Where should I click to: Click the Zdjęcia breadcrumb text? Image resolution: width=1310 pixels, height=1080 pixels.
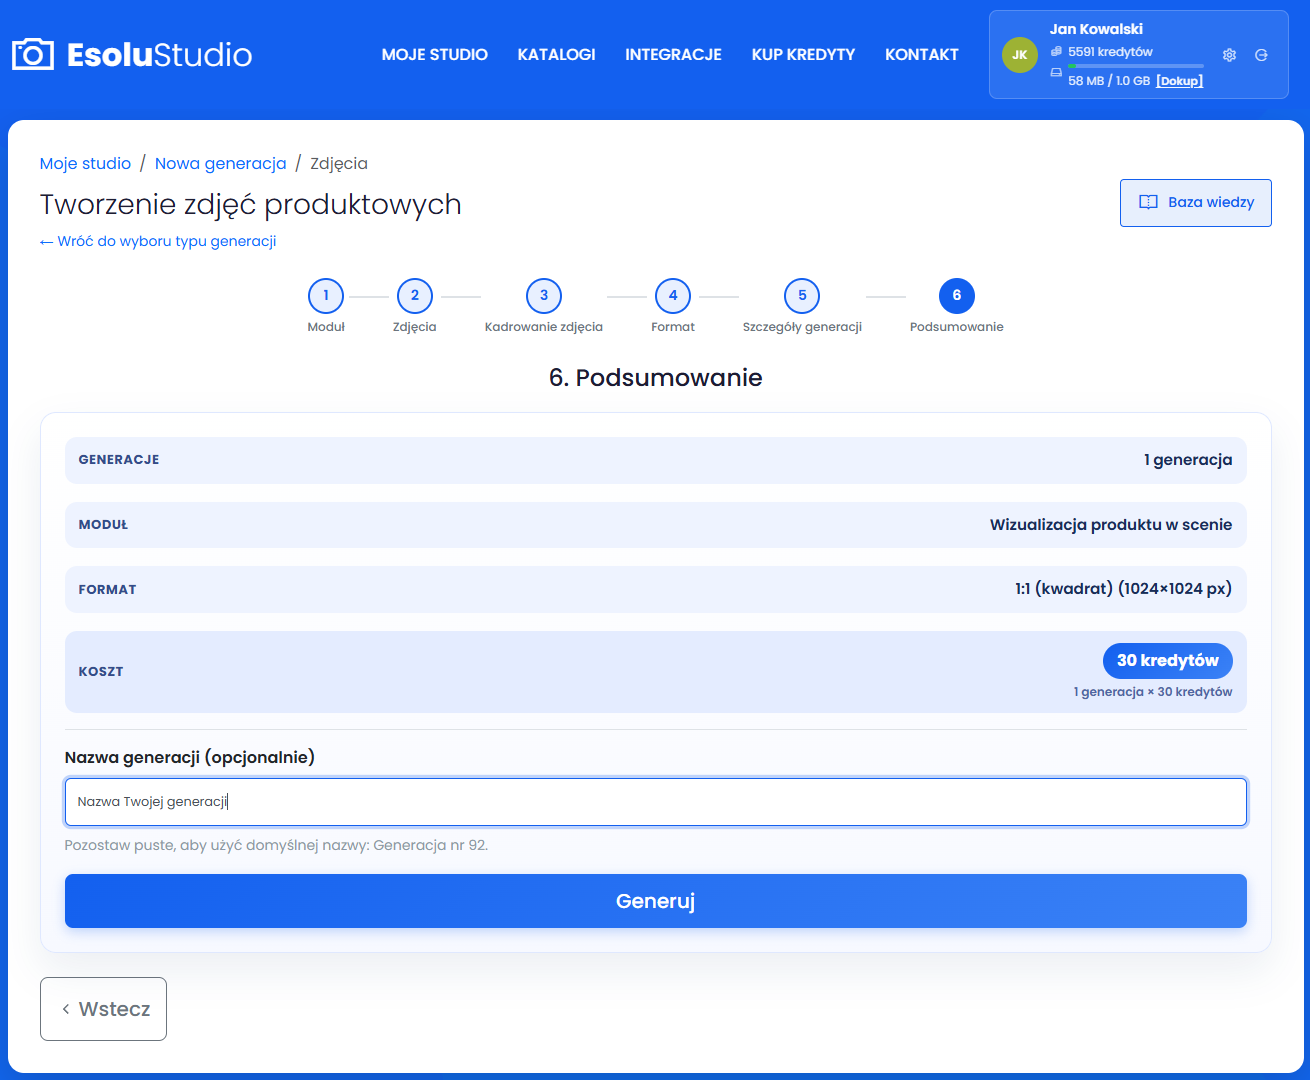339,163
